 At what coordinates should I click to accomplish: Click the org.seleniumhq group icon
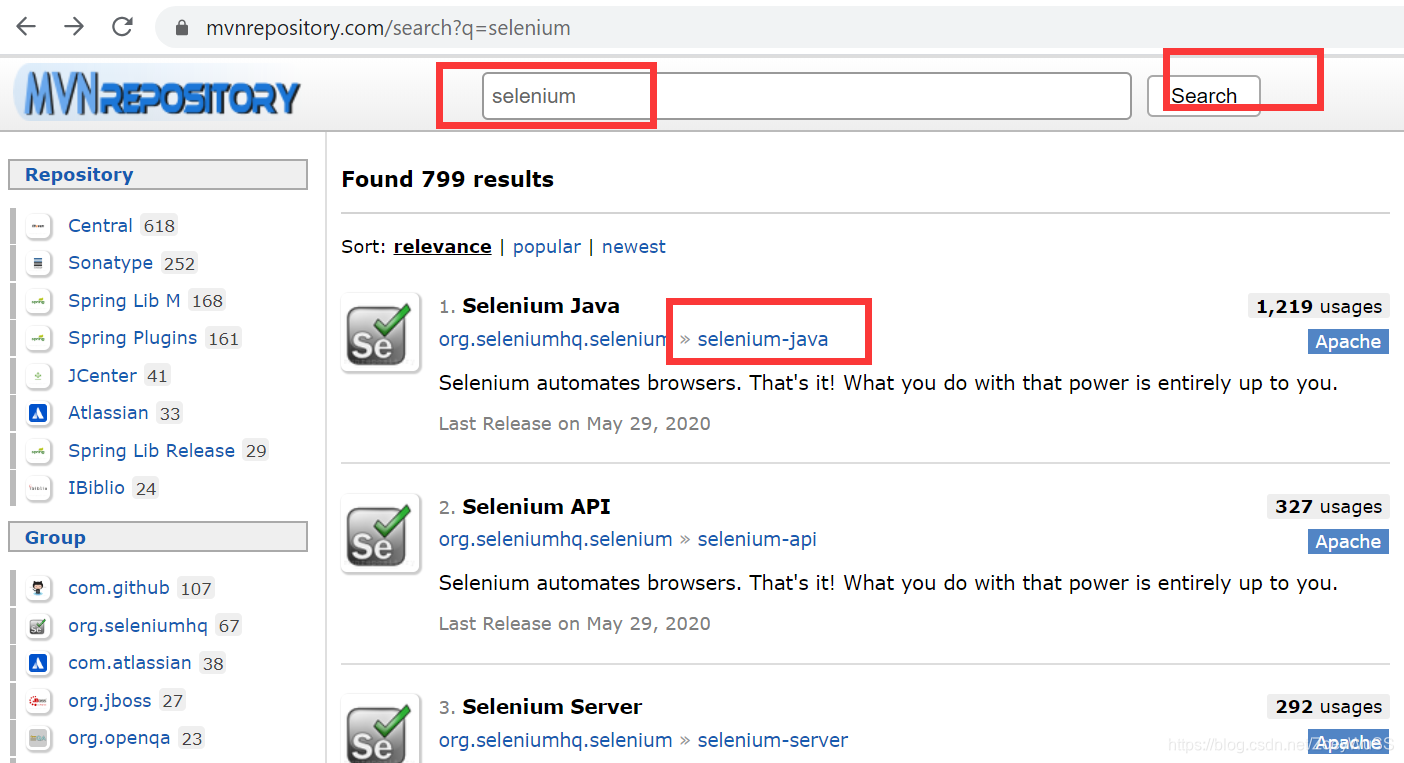(39, 626)
